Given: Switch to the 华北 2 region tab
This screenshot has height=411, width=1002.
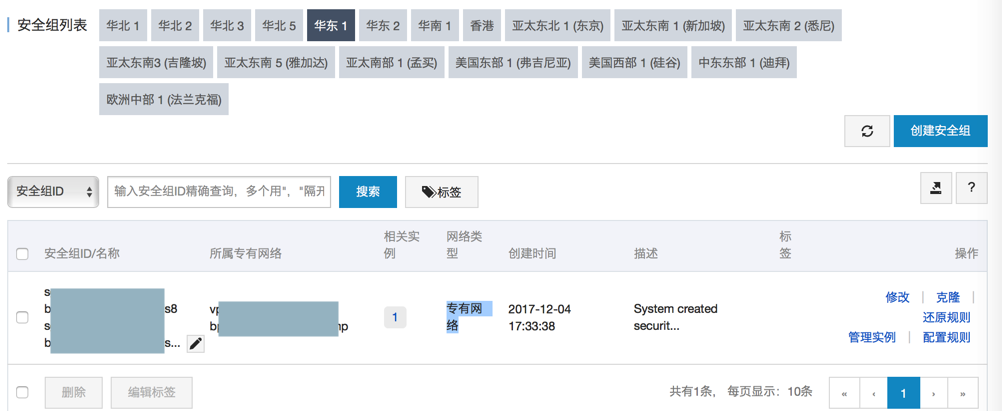Looking at the screenshot, I should tap(175, 25).
